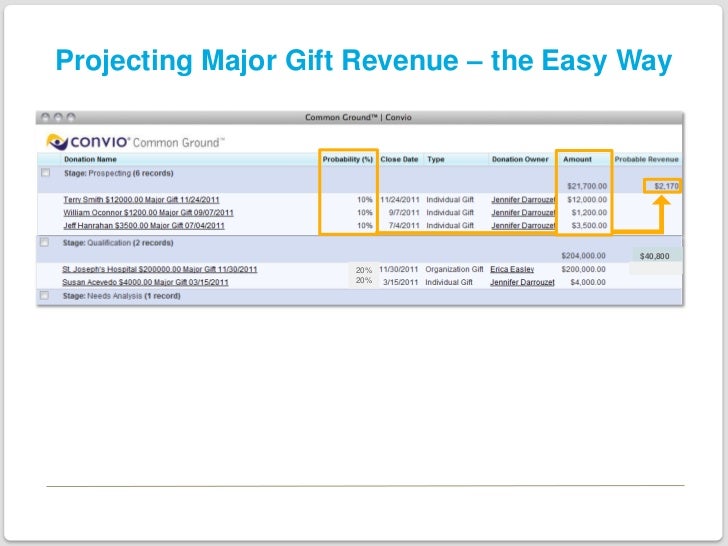This screenshot has width=728, height=546.
Task: Check the Stage: Needs Analysis checkbox
Action: pyautogui.click(x=45, y=295)
